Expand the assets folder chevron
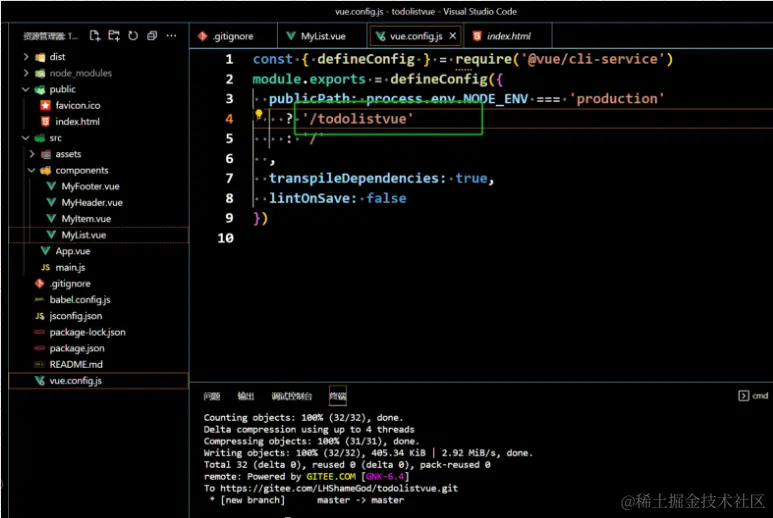 coord(32,154)
